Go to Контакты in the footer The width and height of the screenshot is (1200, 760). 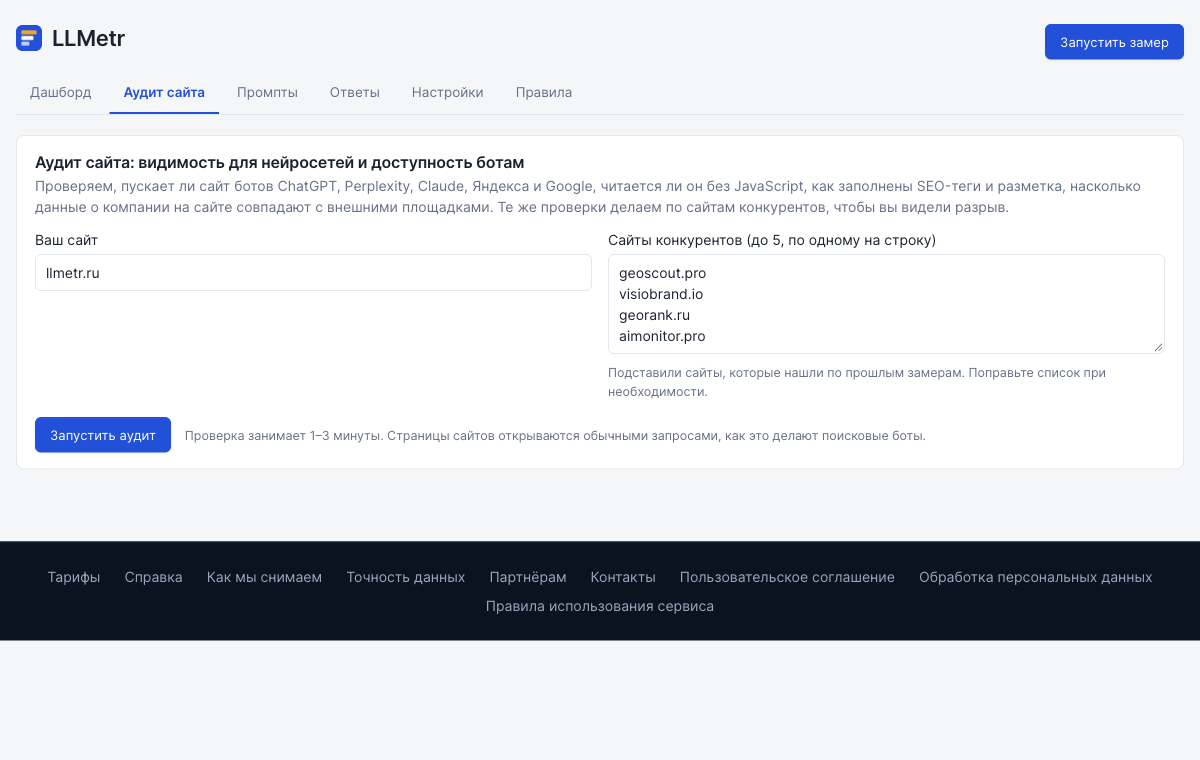click(x=623, y=577)
